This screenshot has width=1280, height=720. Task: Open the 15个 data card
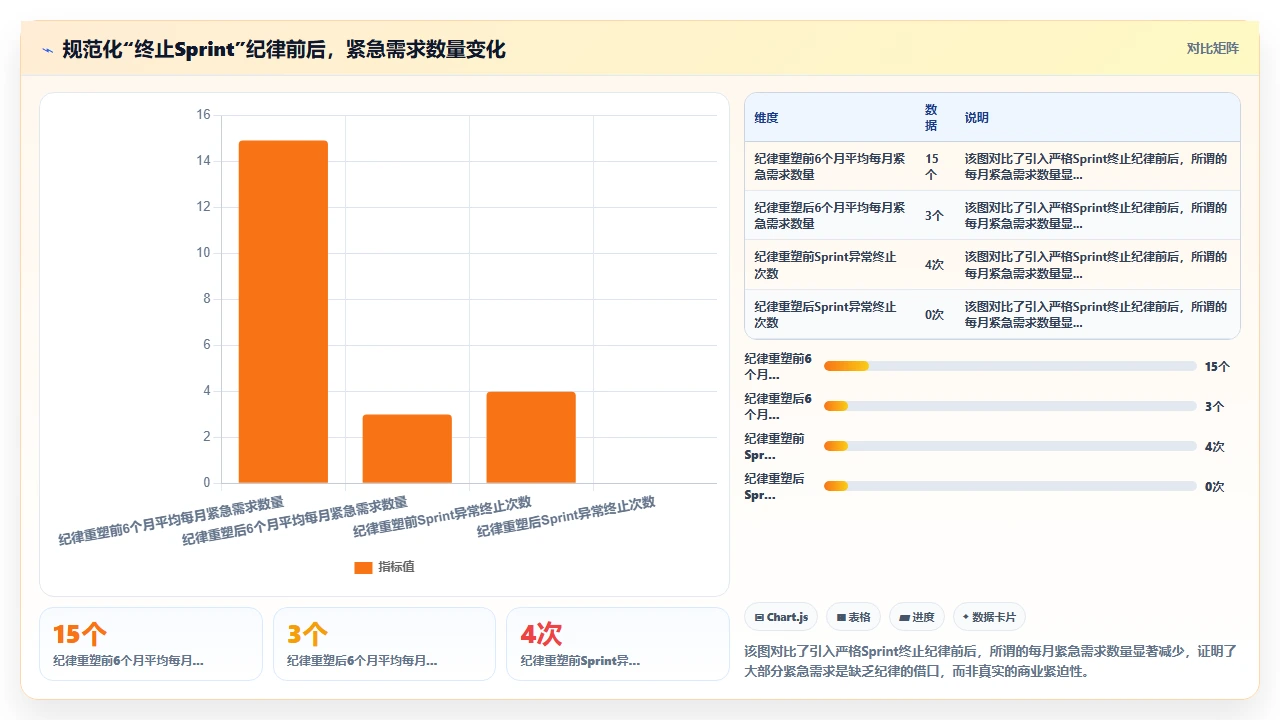coord(151,644)
